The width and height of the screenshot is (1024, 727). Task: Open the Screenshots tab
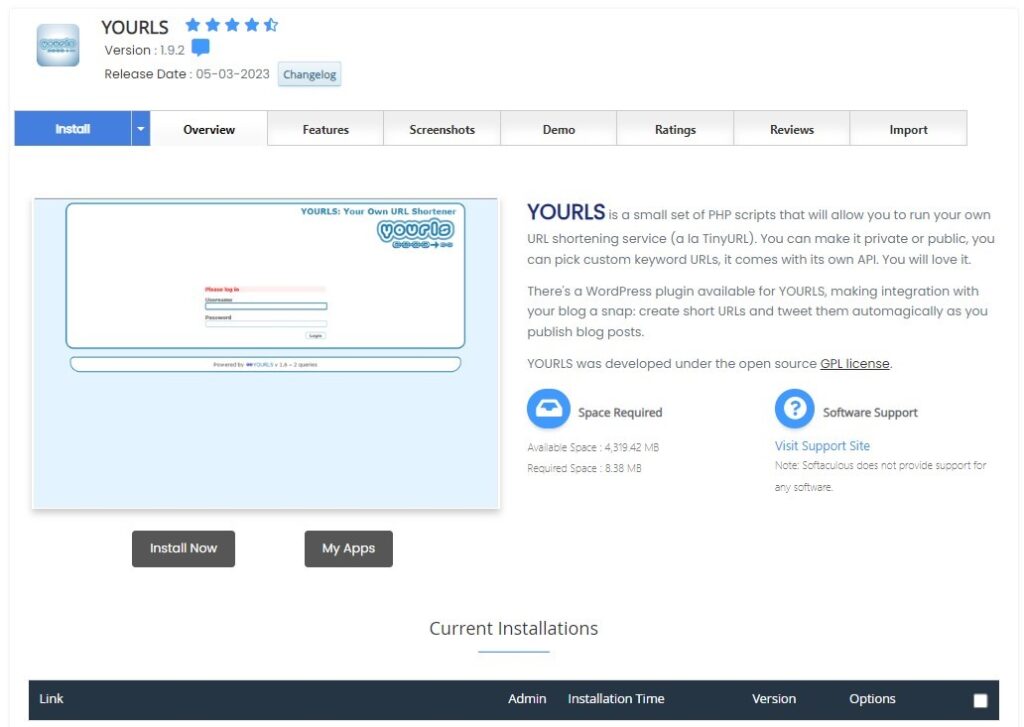[442, 129]
